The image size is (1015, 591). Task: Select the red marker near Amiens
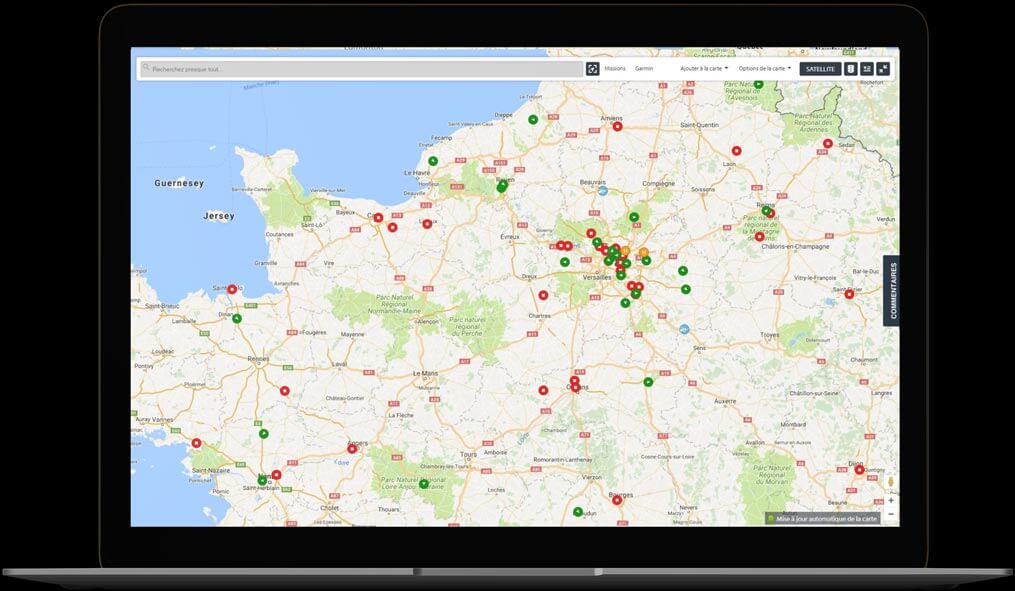[x=618, y=126]
